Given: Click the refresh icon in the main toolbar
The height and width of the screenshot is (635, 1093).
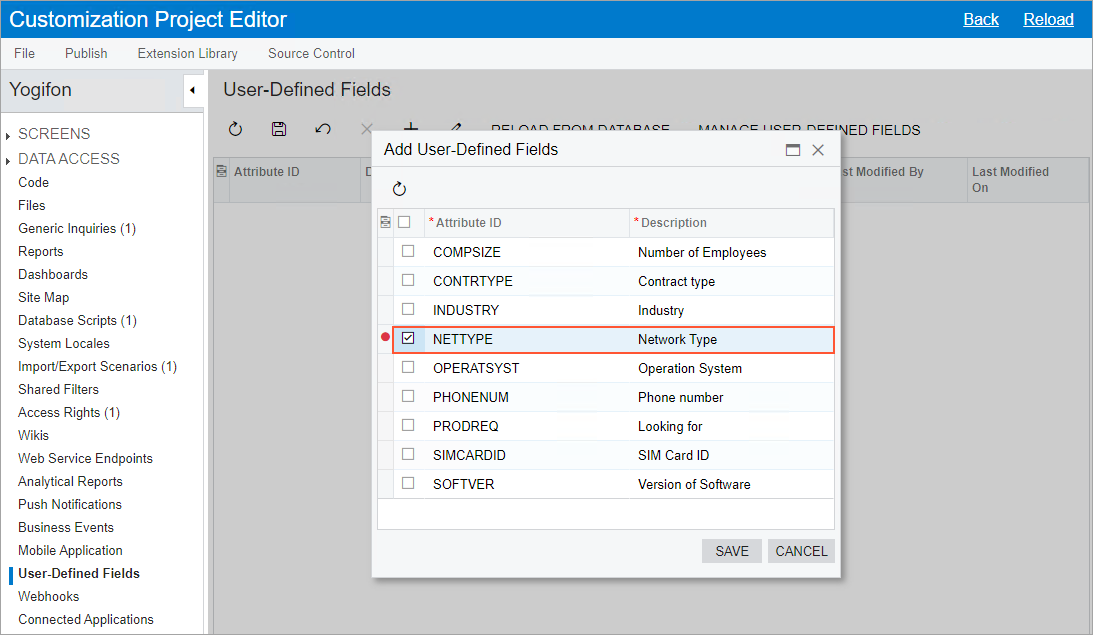Looking at the screenshot, I should pyautogui.click(x=236, y=129).
